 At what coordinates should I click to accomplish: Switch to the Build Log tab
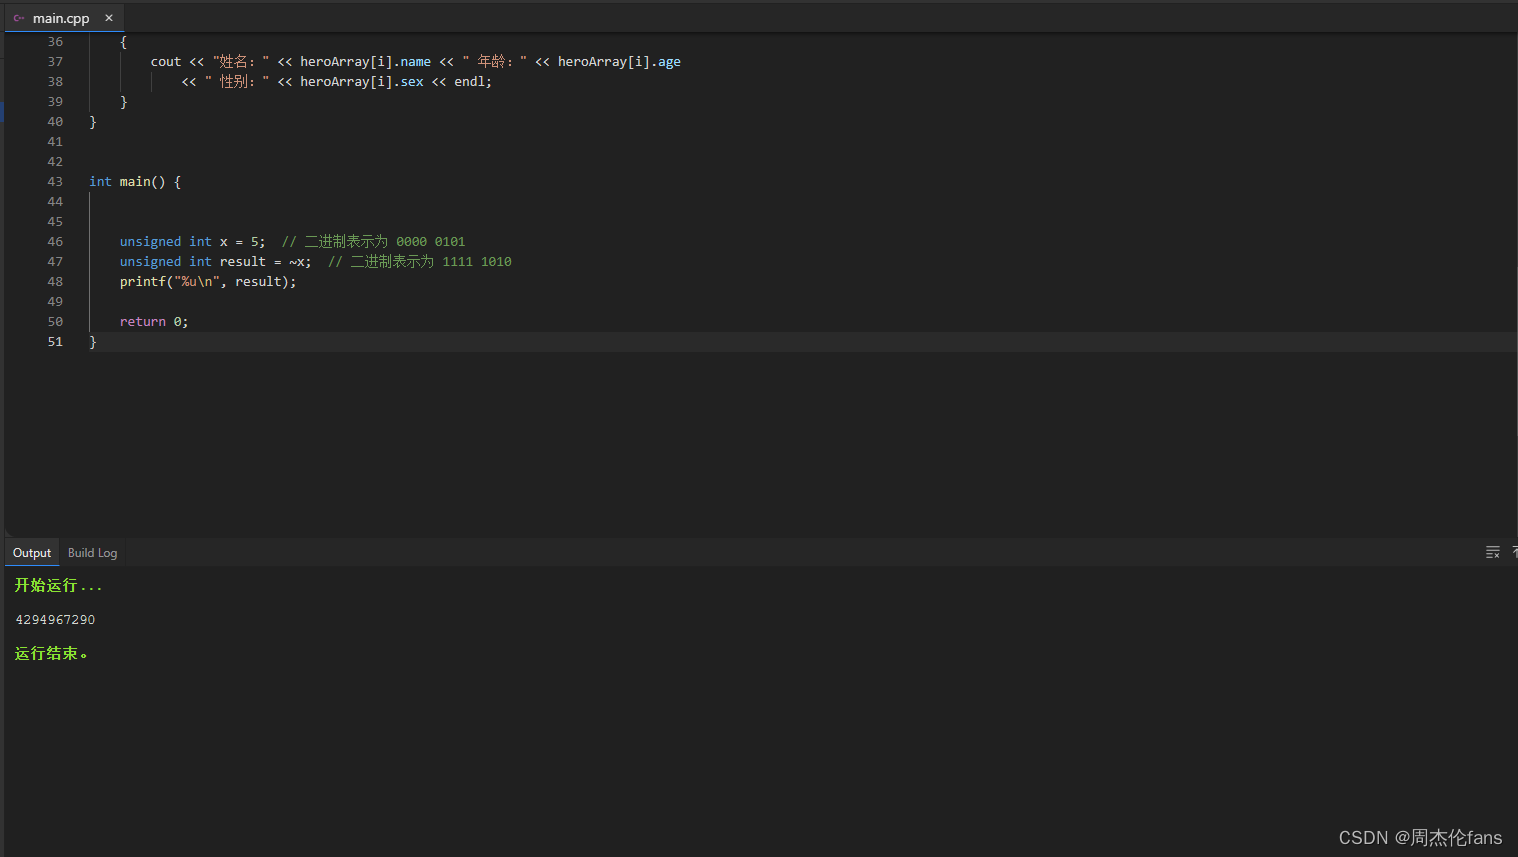pos(92,553)
